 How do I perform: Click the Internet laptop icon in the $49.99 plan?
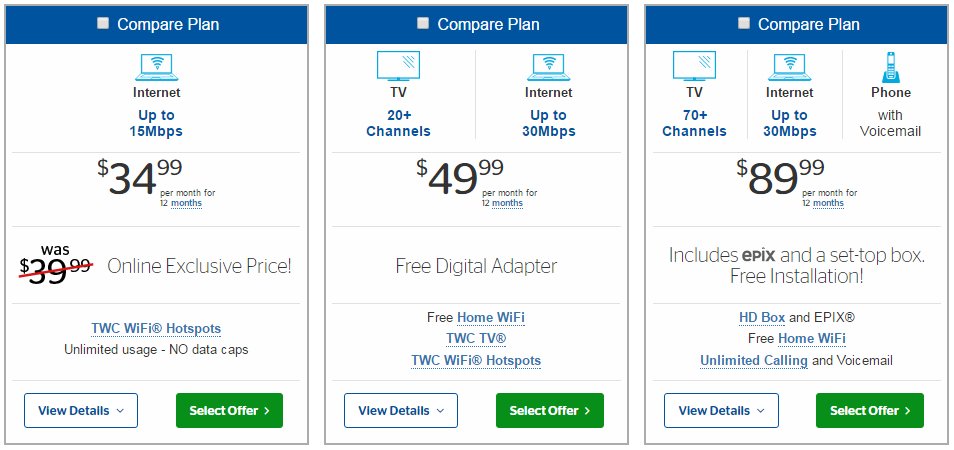point(548,67)
